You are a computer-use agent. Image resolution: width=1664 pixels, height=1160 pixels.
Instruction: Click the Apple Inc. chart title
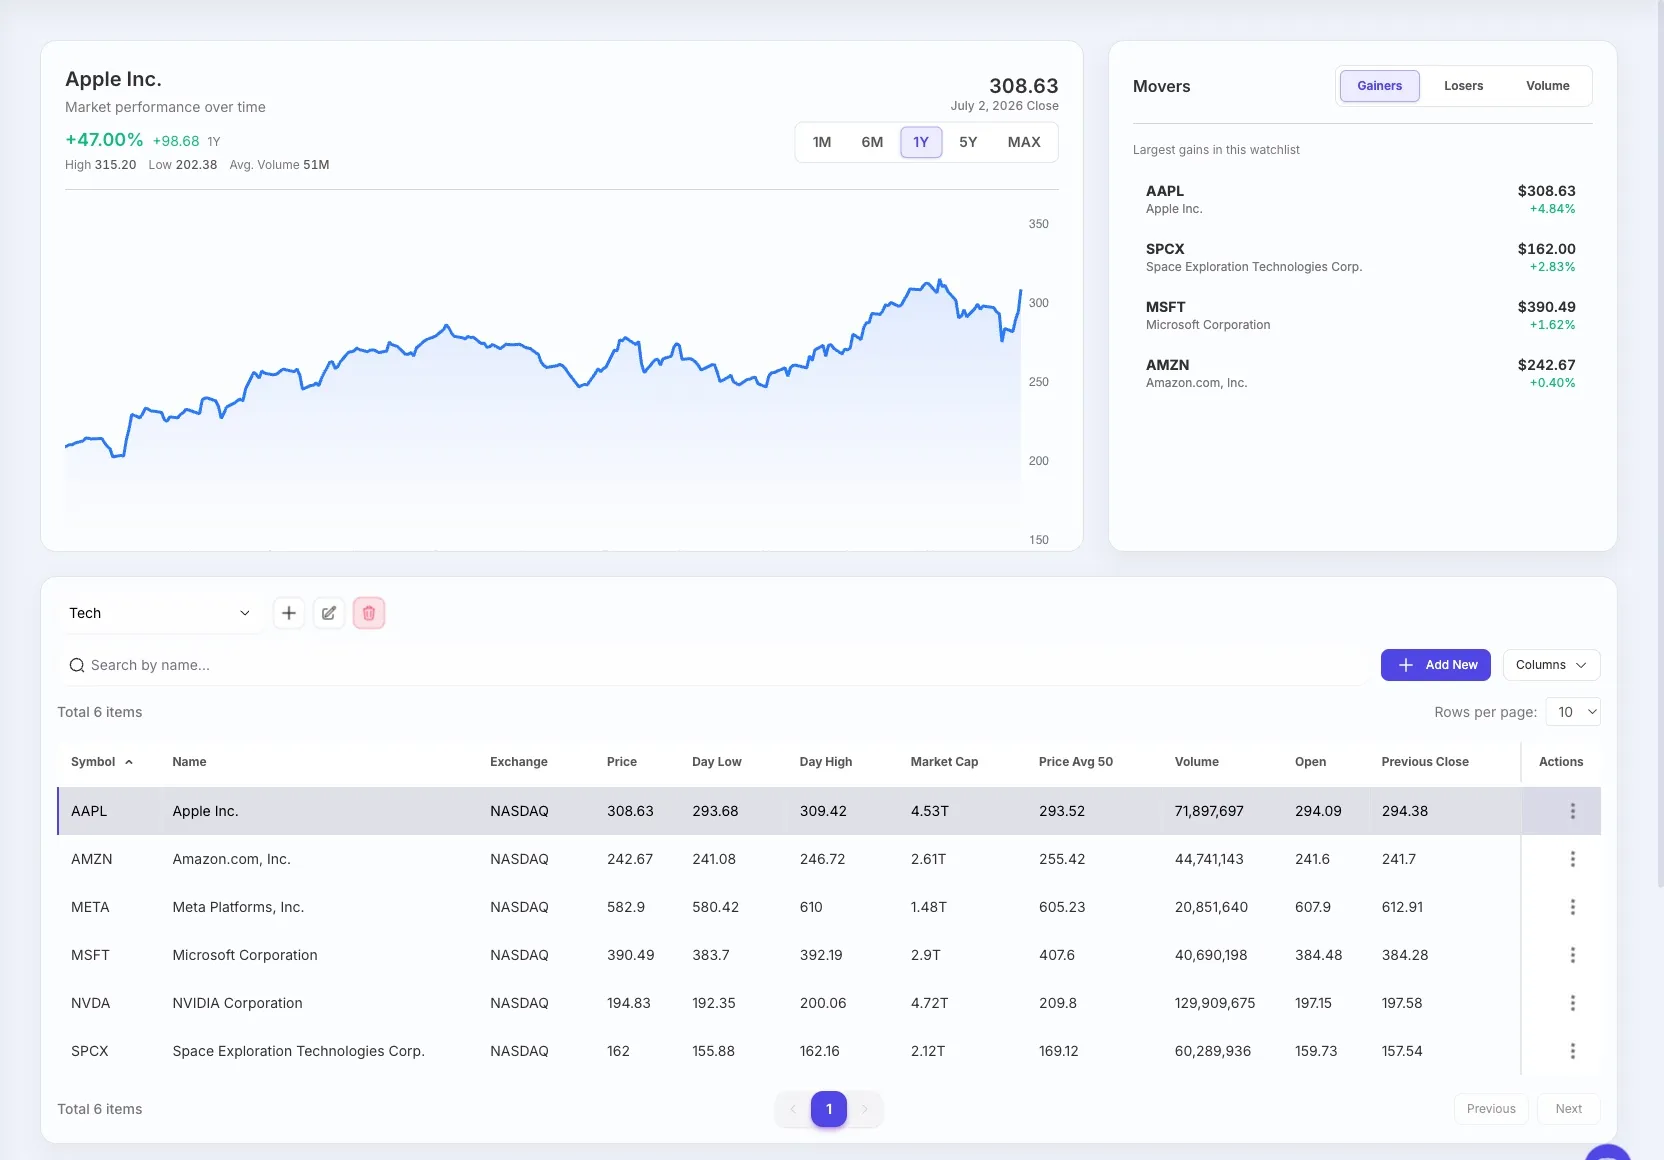pyautogui.click(x=113, y=79)
